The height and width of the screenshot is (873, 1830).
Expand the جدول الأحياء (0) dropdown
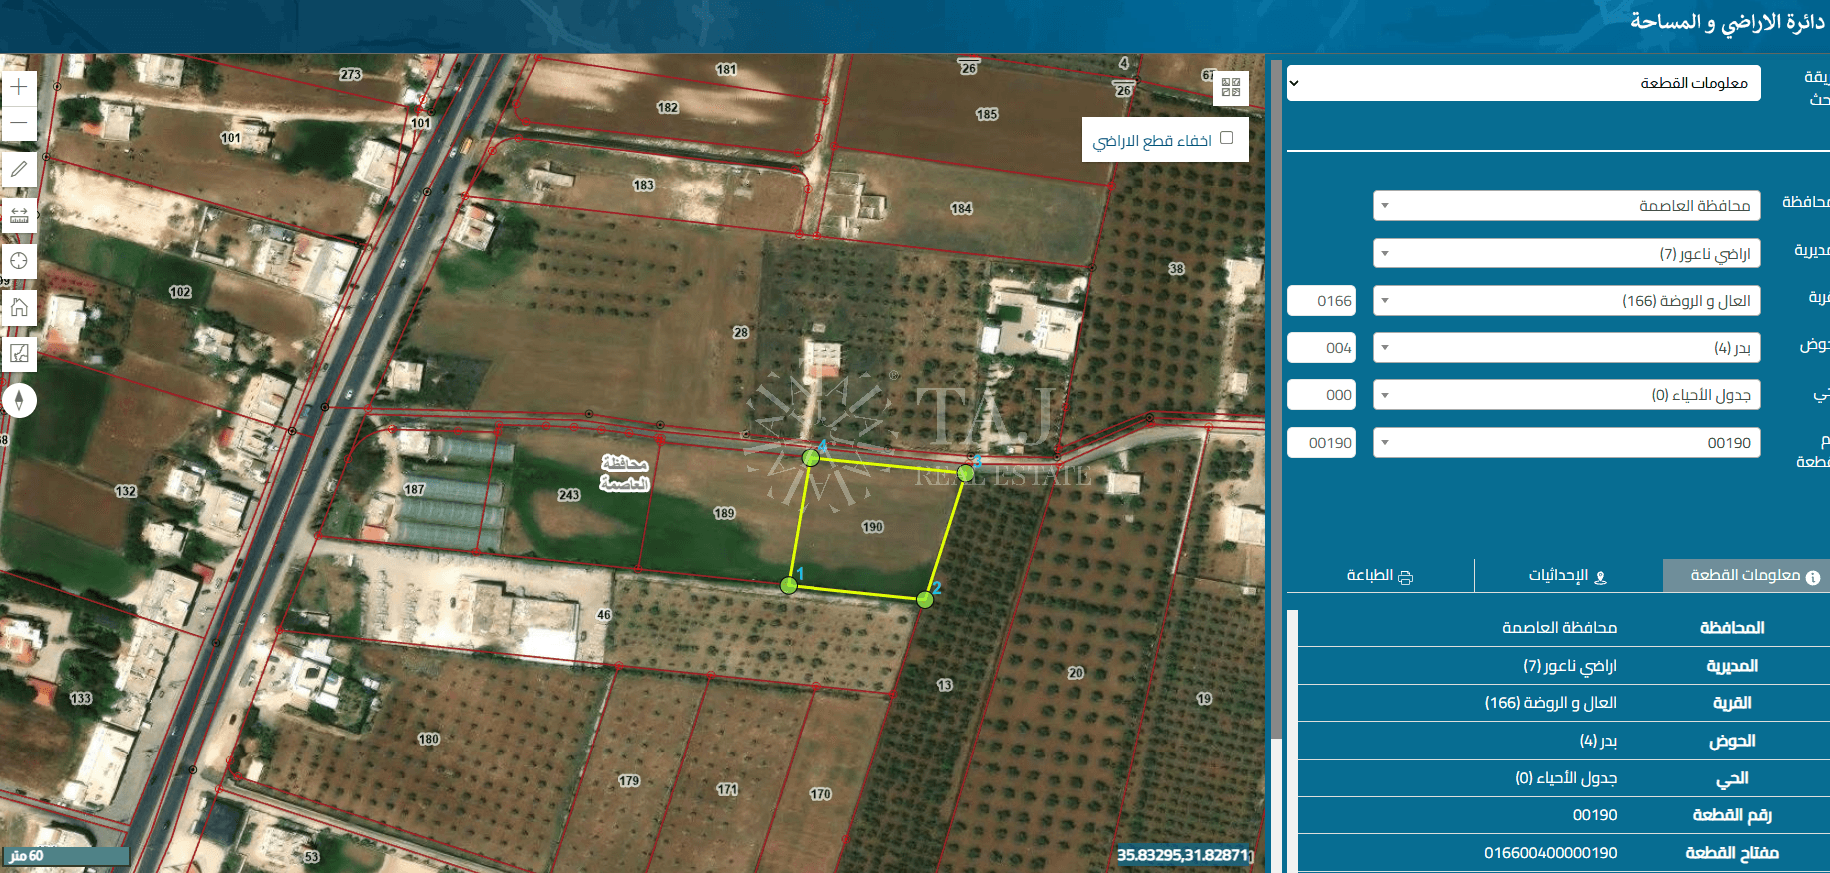click(1567, 395)
